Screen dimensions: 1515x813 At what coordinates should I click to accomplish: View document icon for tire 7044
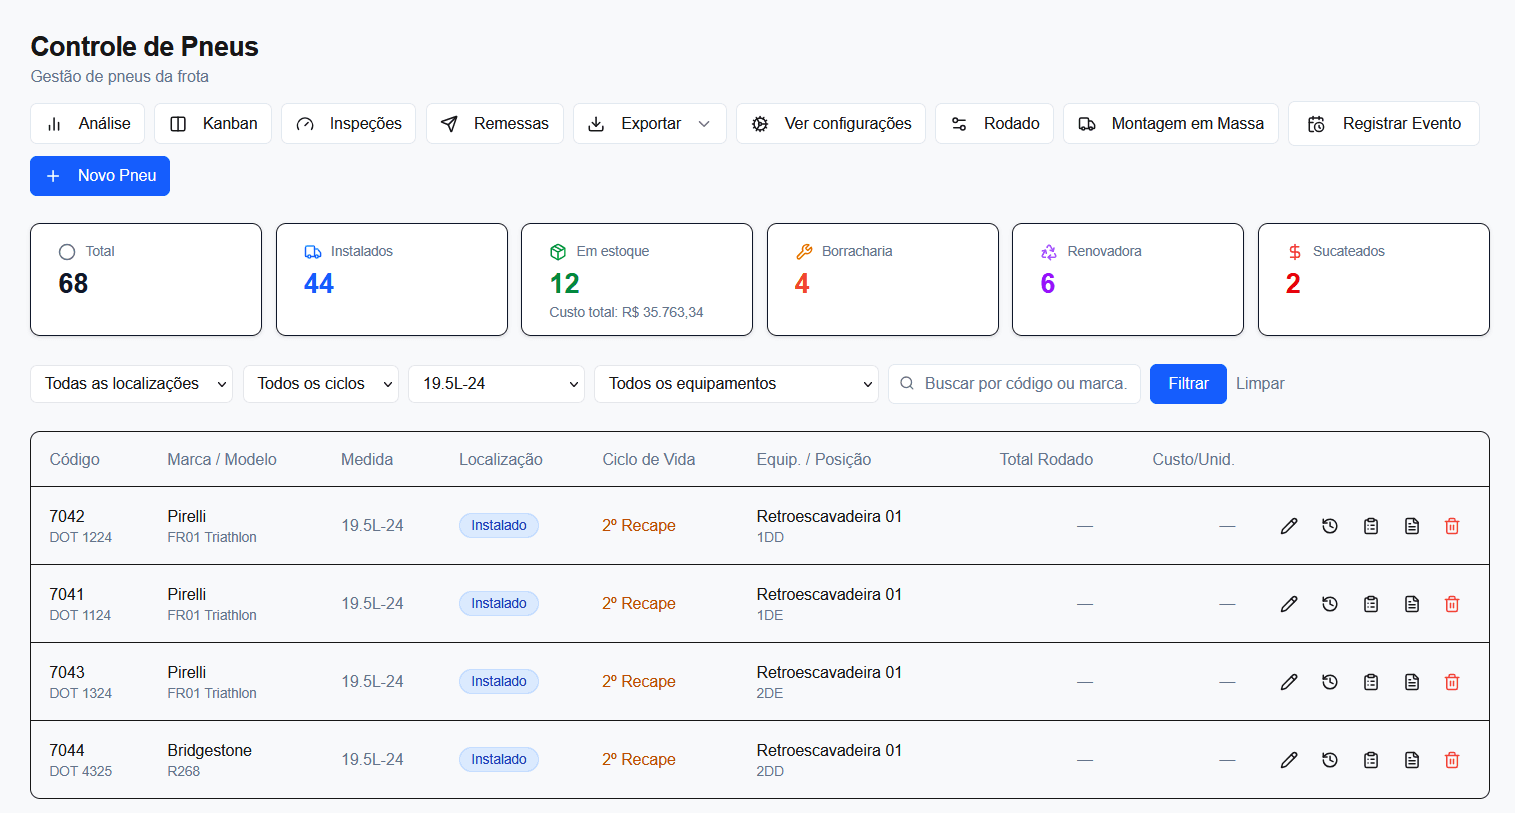point(1412,760)
